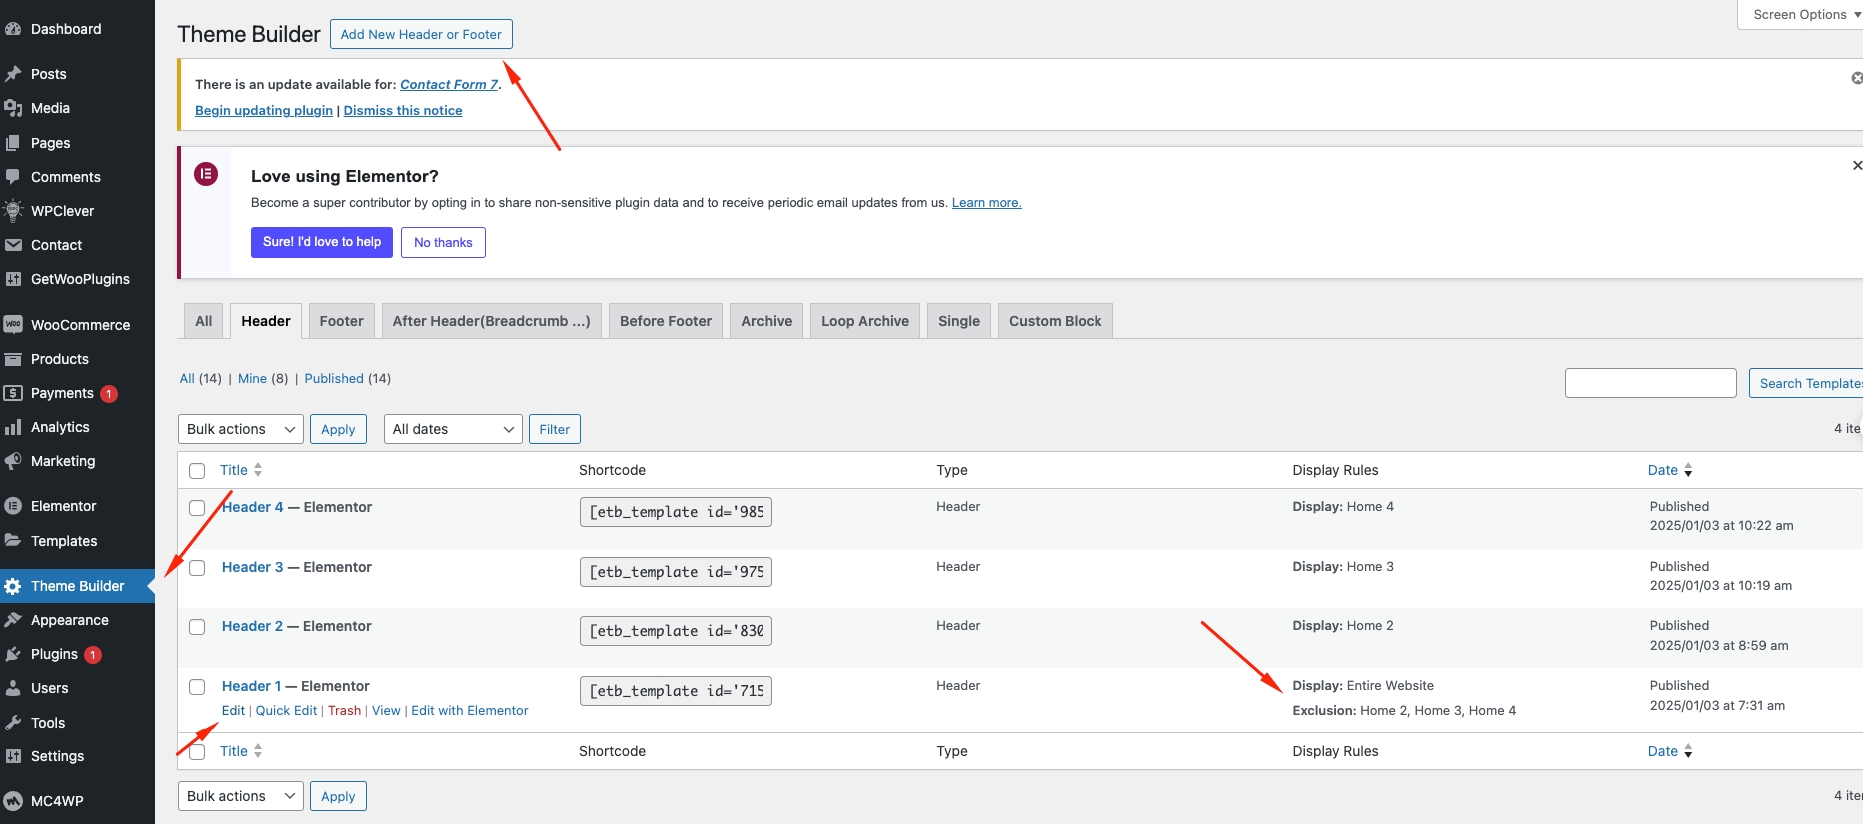Open the top Bulk actions dropdown
The image size is (1863, 824).
coord(241,429)
